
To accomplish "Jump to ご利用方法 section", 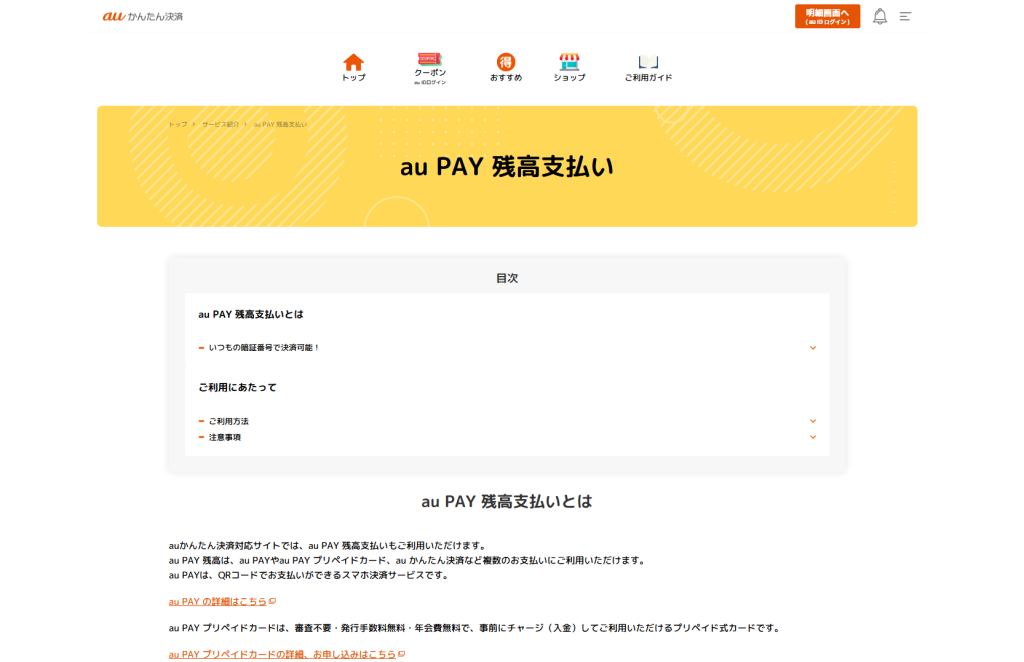I will point(229,421).
